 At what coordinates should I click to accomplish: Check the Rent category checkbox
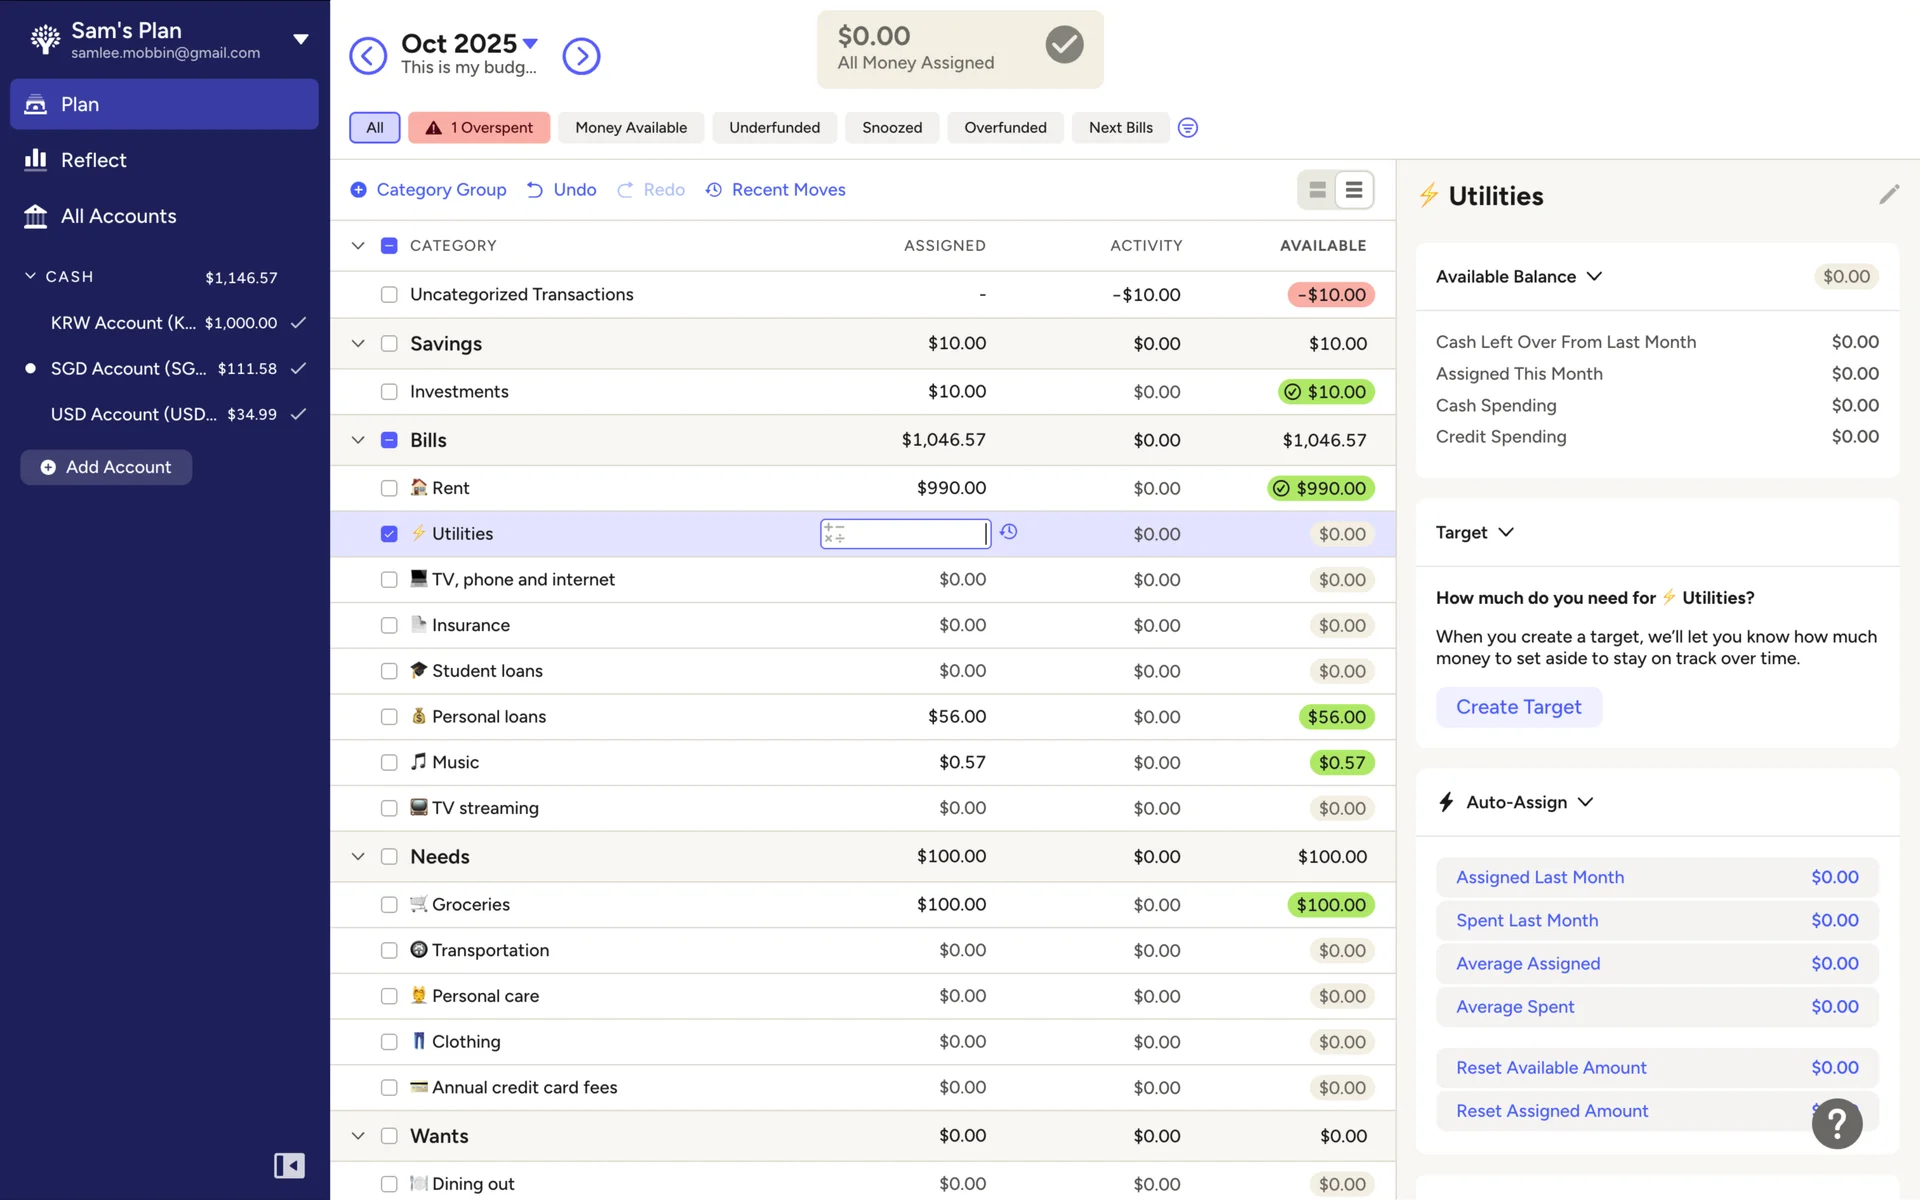pyautogui.click(x=389, y=488)
